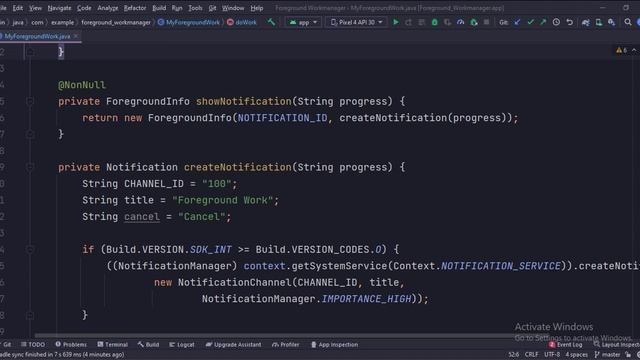
Task: Open the Edit menu
Action: pyautogui.click(x=18, y=8)
